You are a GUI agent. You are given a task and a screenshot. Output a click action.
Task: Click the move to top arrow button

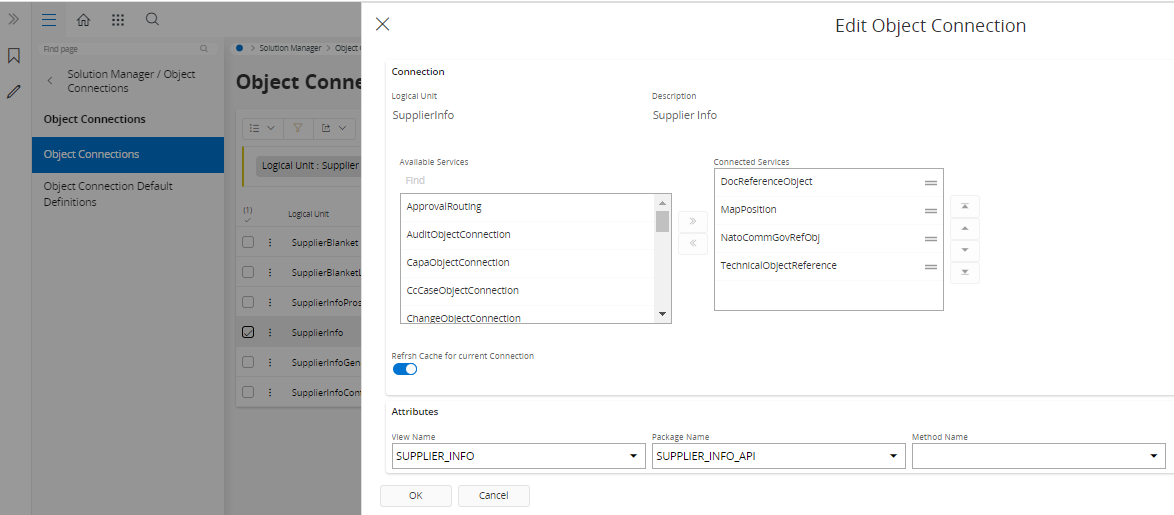click(964, 206)
